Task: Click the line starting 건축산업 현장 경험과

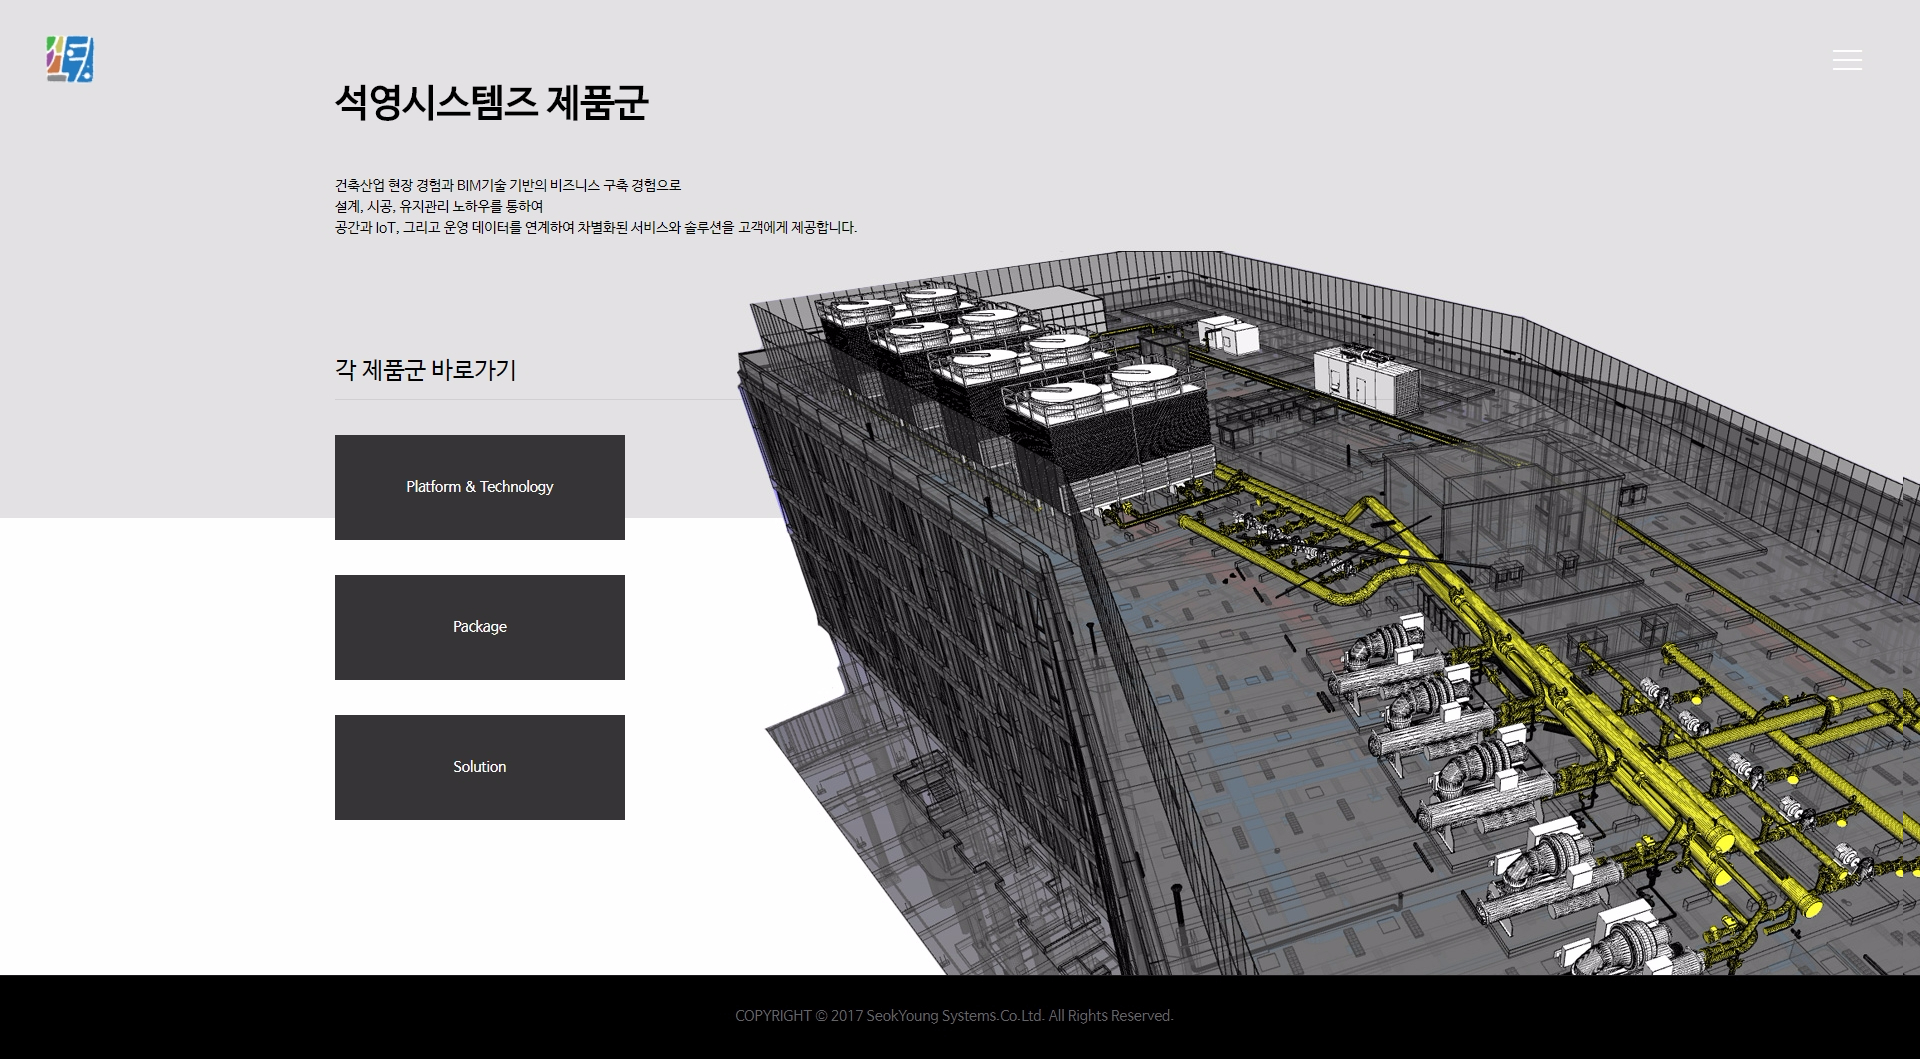Action: (x=508, y=185)
